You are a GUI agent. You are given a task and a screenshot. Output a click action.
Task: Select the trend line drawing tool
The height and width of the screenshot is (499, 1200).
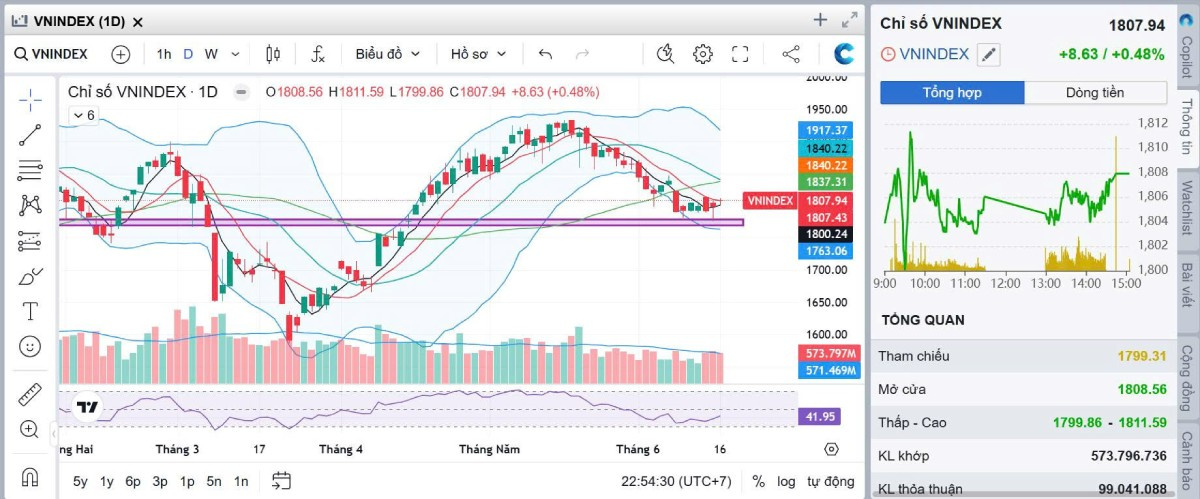pyautogui.click(x=30, y=135)
